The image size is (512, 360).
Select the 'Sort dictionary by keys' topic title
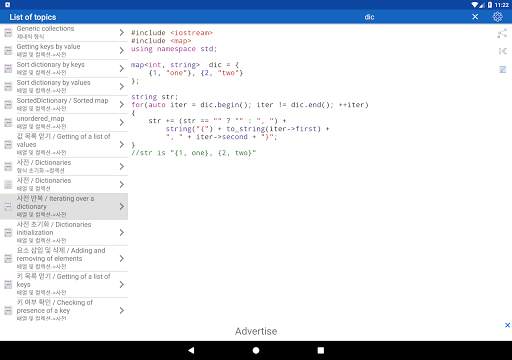[50, 65]
